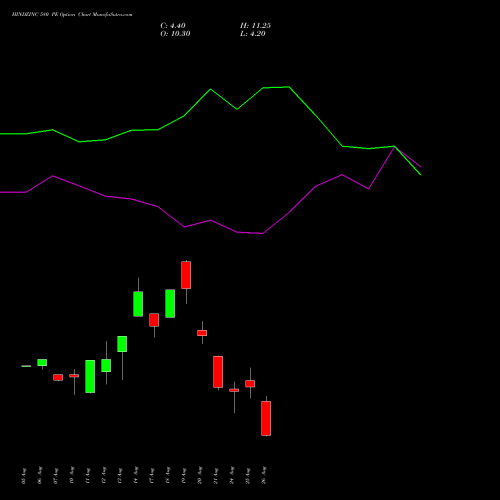Select the last red candlestick for 26 Aug
Image resolution: width=500 pixels, height=500 pixels.
coord(266,418)
